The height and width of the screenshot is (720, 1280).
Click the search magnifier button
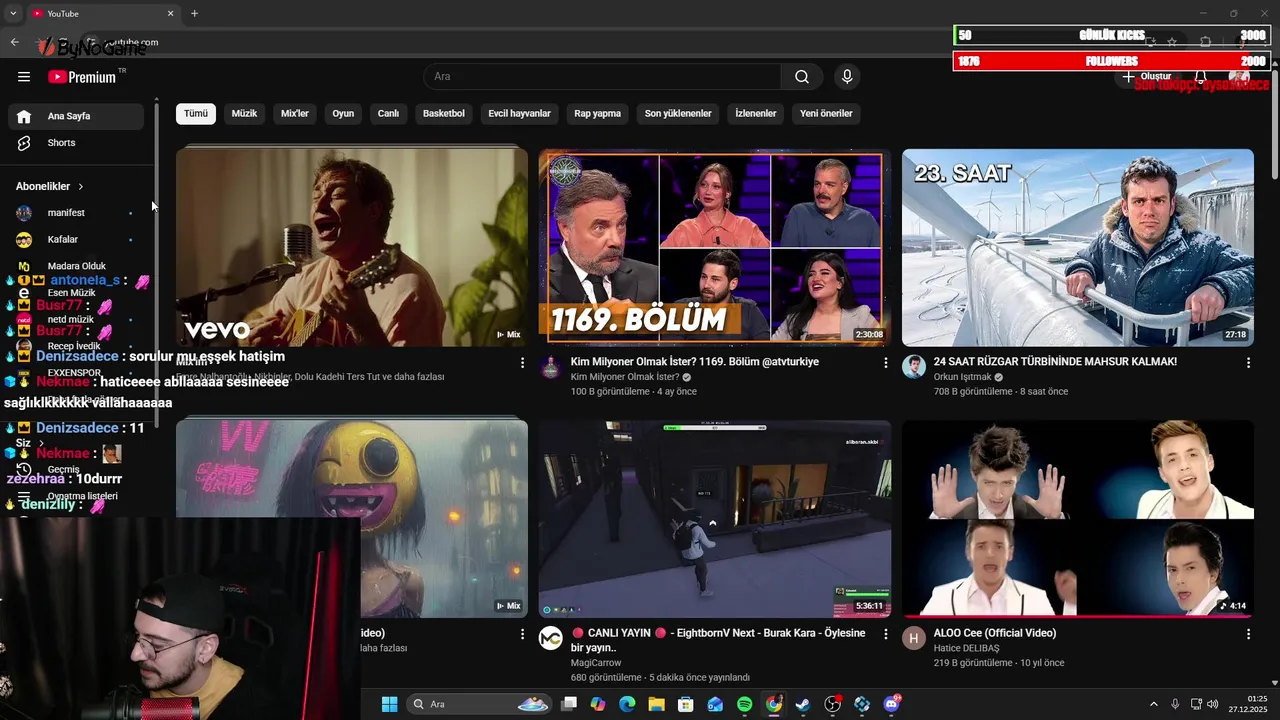click(802, 77)
